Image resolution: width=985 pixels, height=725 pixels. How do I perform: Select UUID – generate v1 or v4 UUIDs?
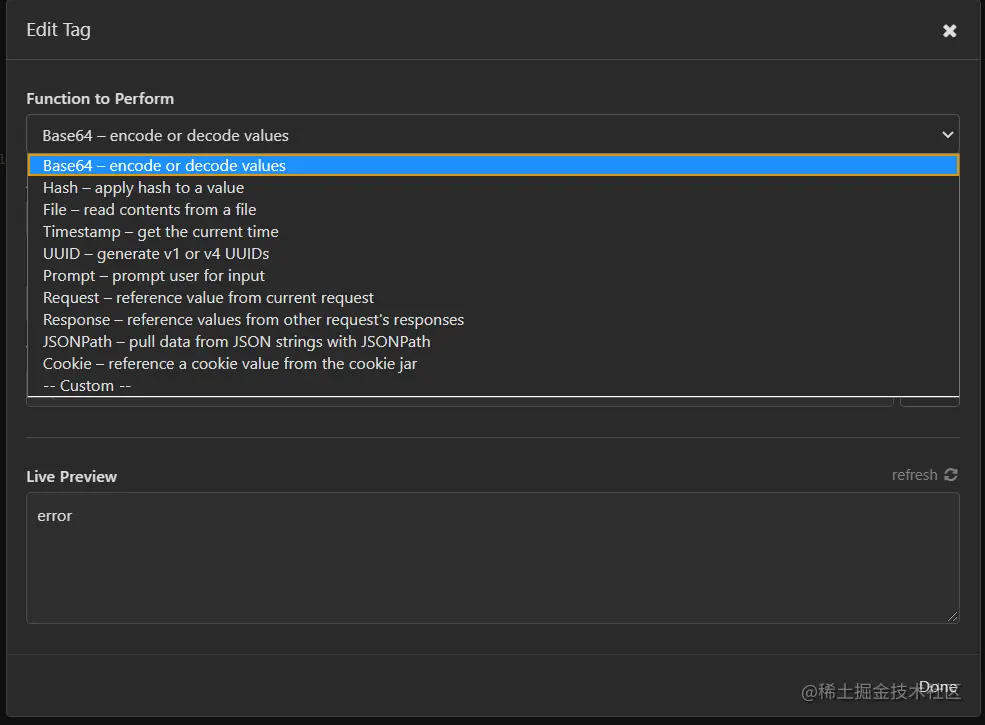tap(155, 254)
